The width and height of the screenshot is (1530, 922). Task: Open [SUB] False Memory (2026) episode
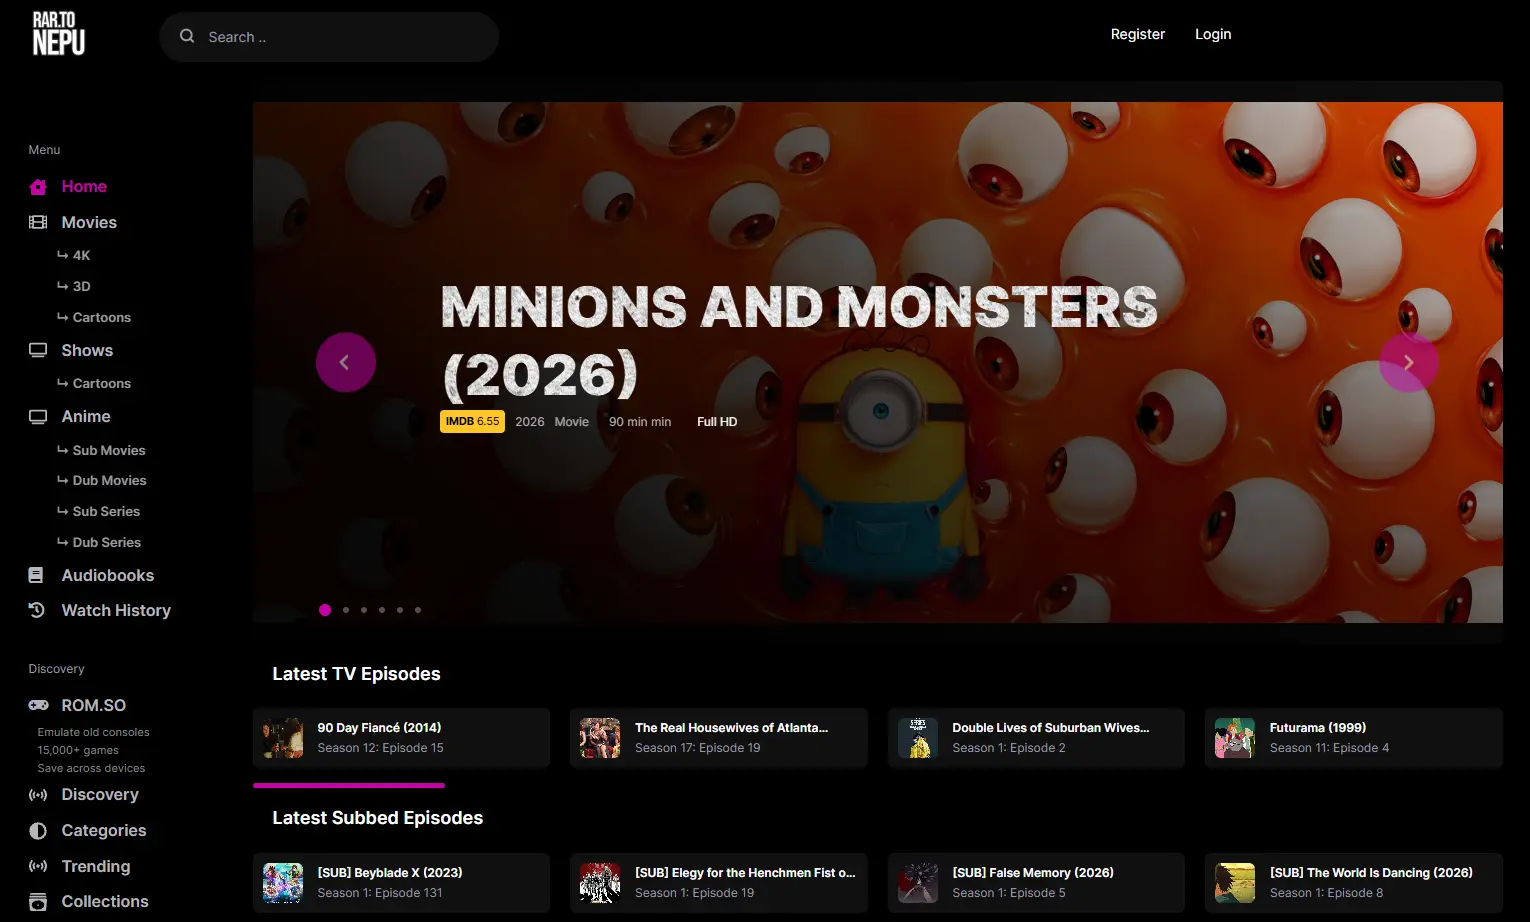1036,883
